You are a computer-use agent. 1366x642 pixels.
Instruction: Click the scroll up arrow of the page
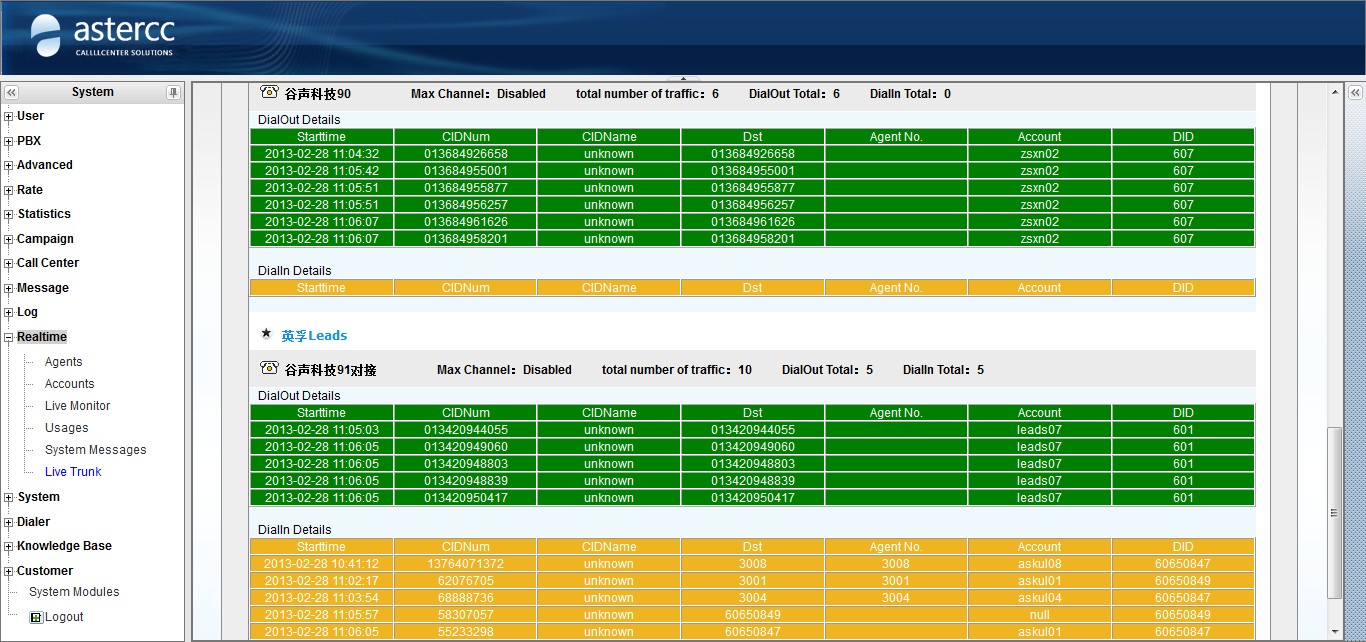click(1335, 92)
